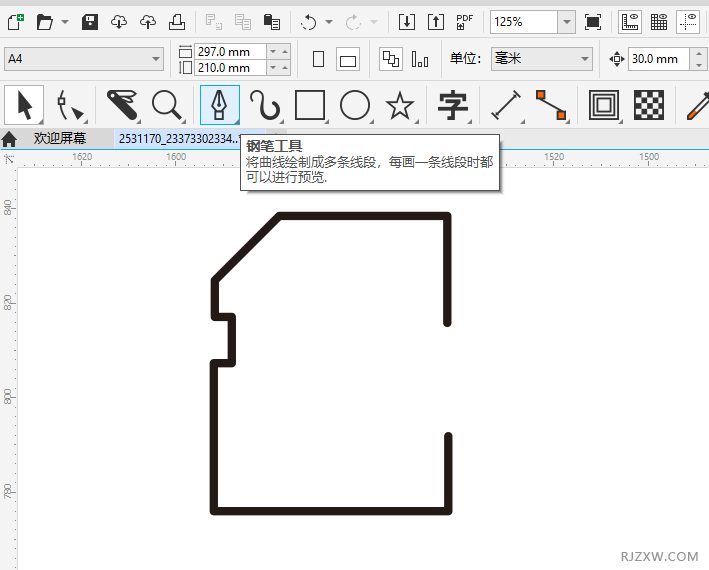
Task: Set page to landscape orientation
Action: 348,59
